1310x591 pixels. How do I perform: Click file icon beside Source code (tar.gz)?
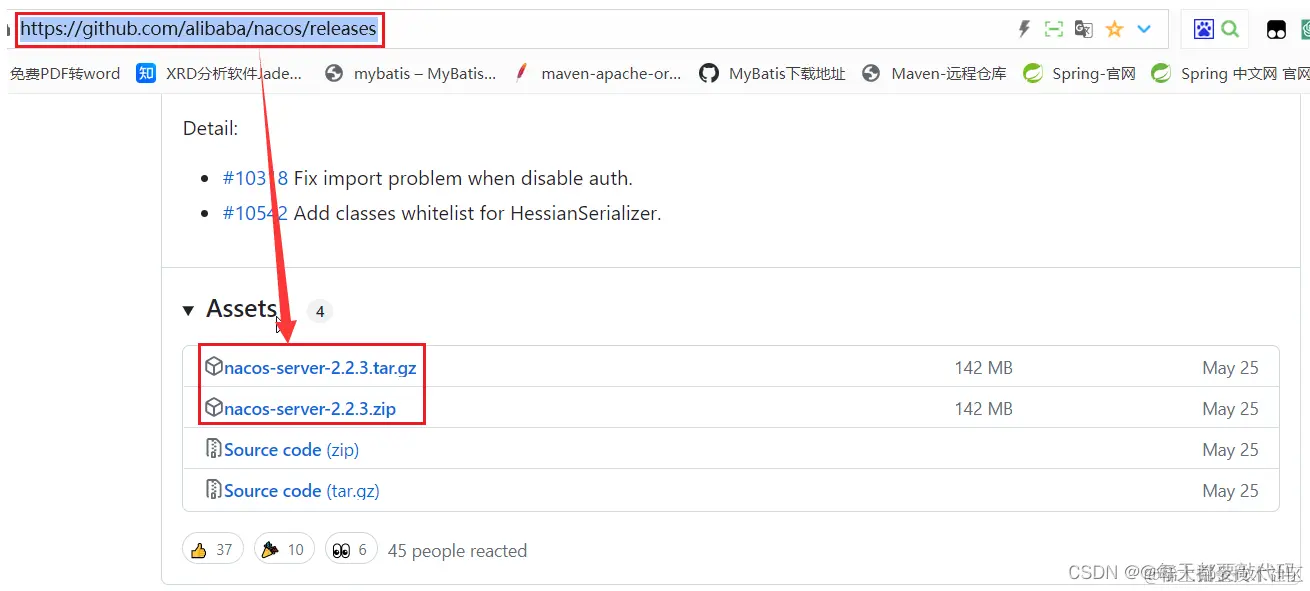pyautogui.click(x=213, y=490)
